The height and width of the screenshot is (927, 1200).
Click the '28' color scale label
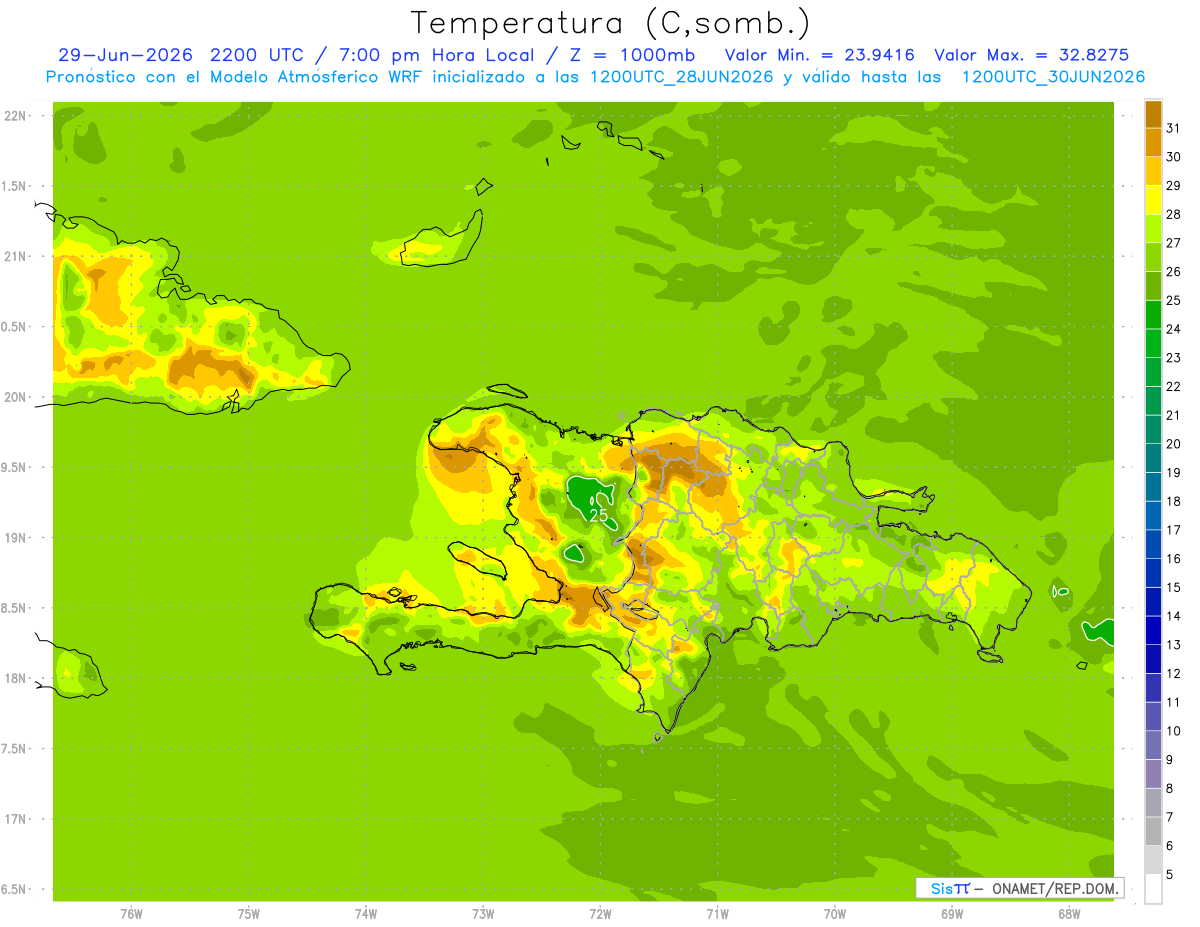(x=1174, y=213)
